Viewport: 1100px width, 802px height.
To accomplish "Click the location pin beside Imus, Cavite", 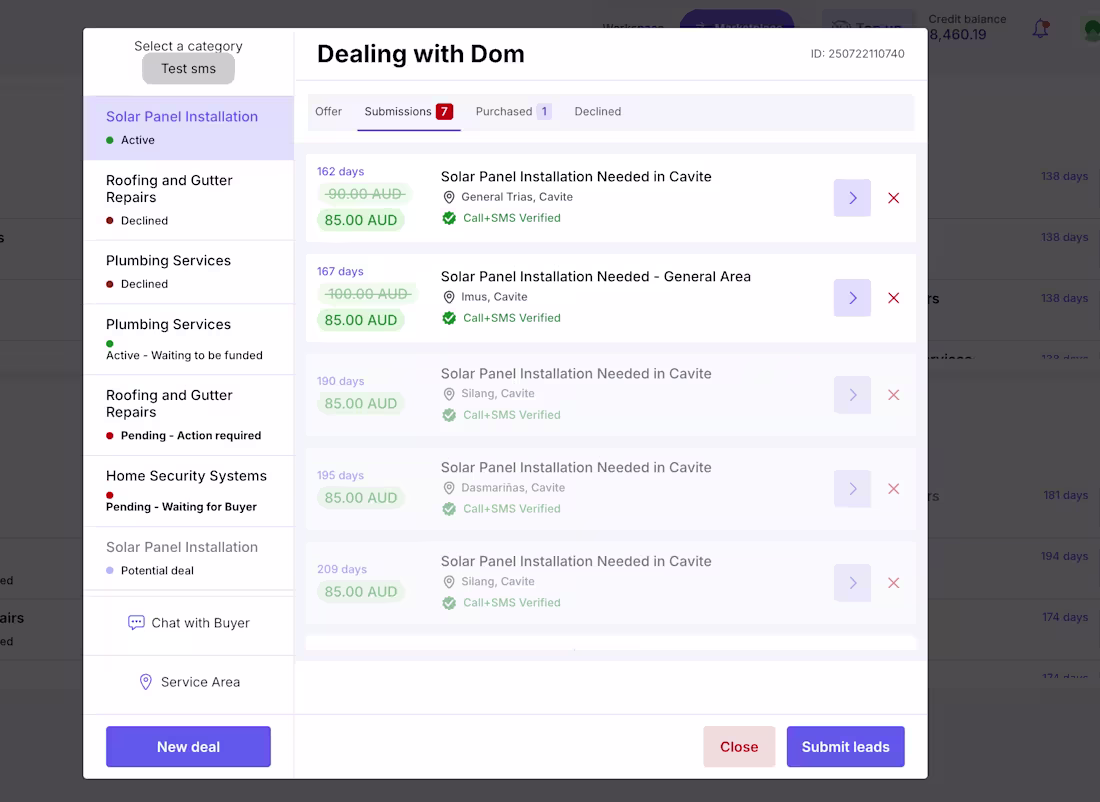I will (x=449, y=297).
